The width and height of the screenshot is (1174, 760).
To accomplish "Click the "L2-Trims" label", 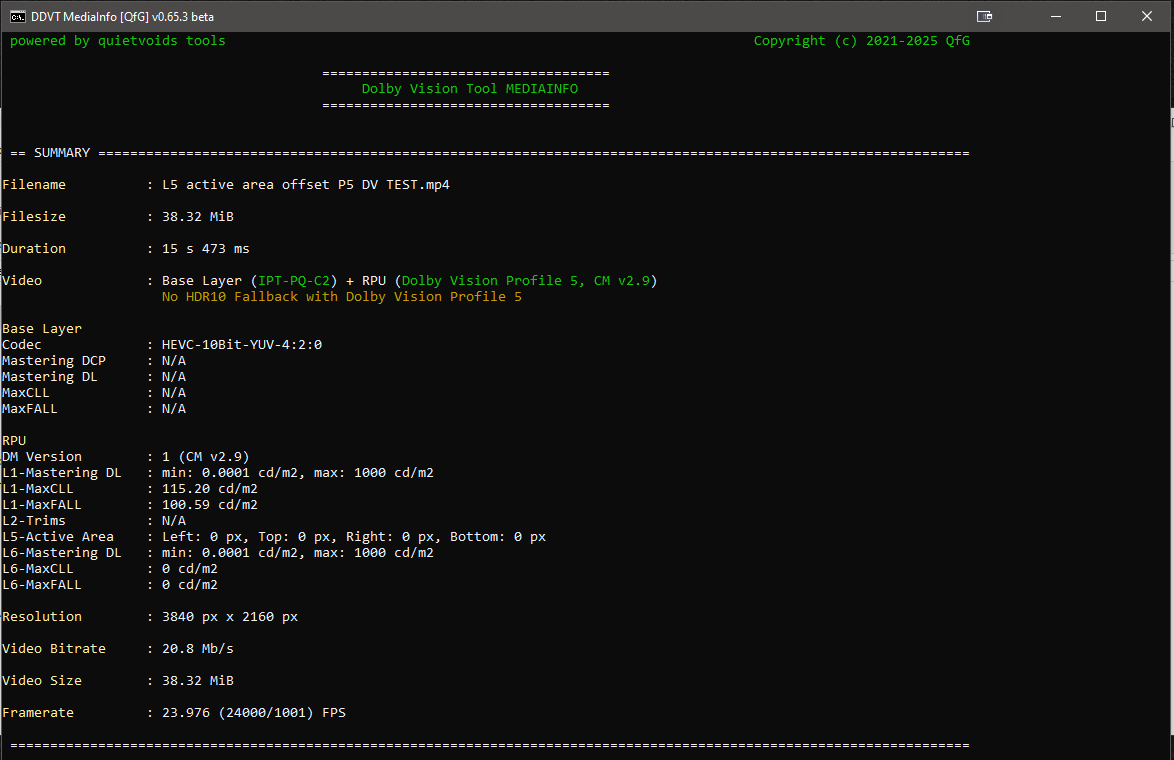I will coord(34,521).
